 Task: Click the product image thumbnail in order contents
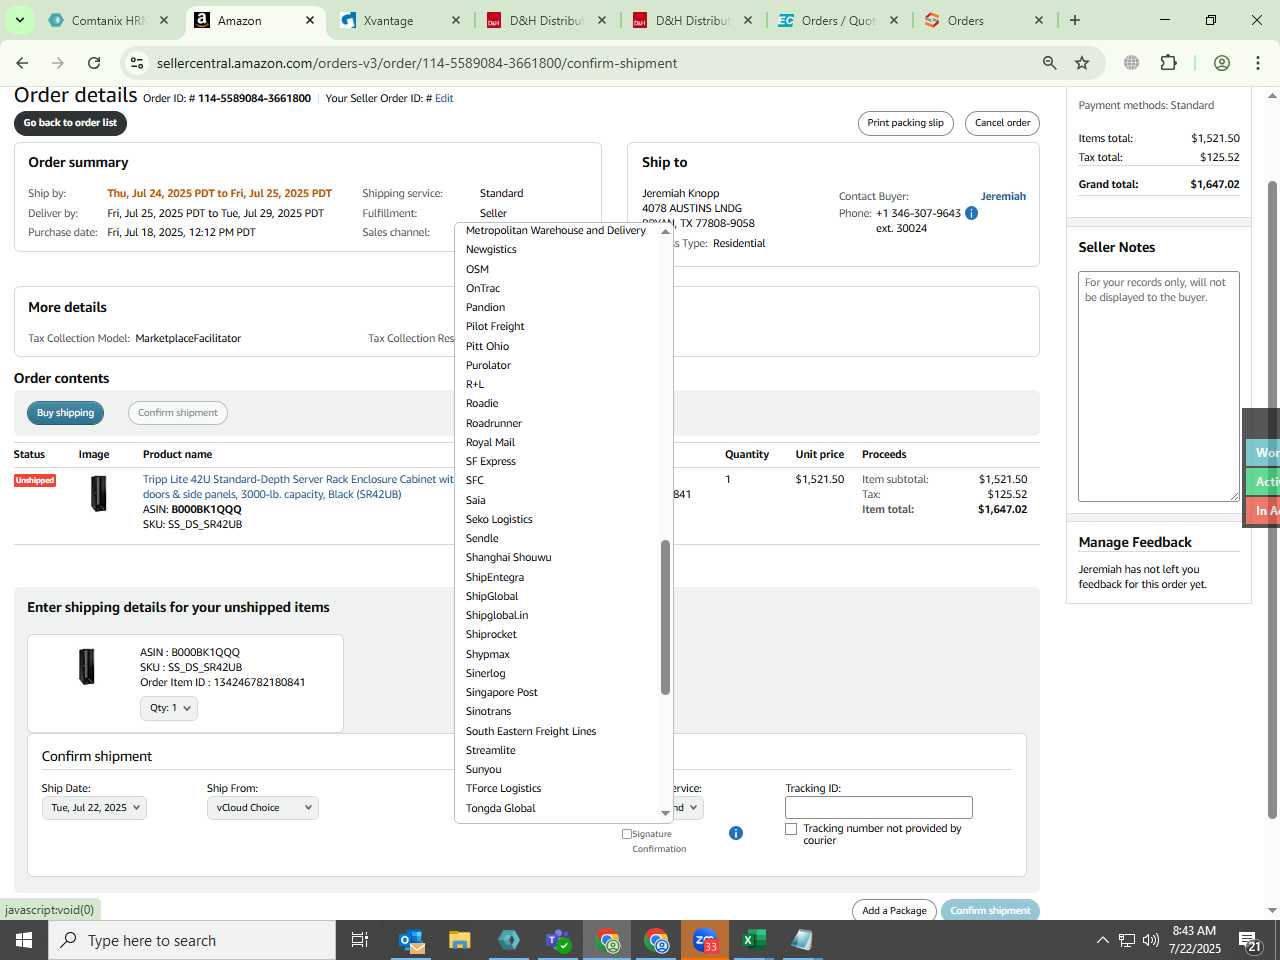click(x=98, y=494)
